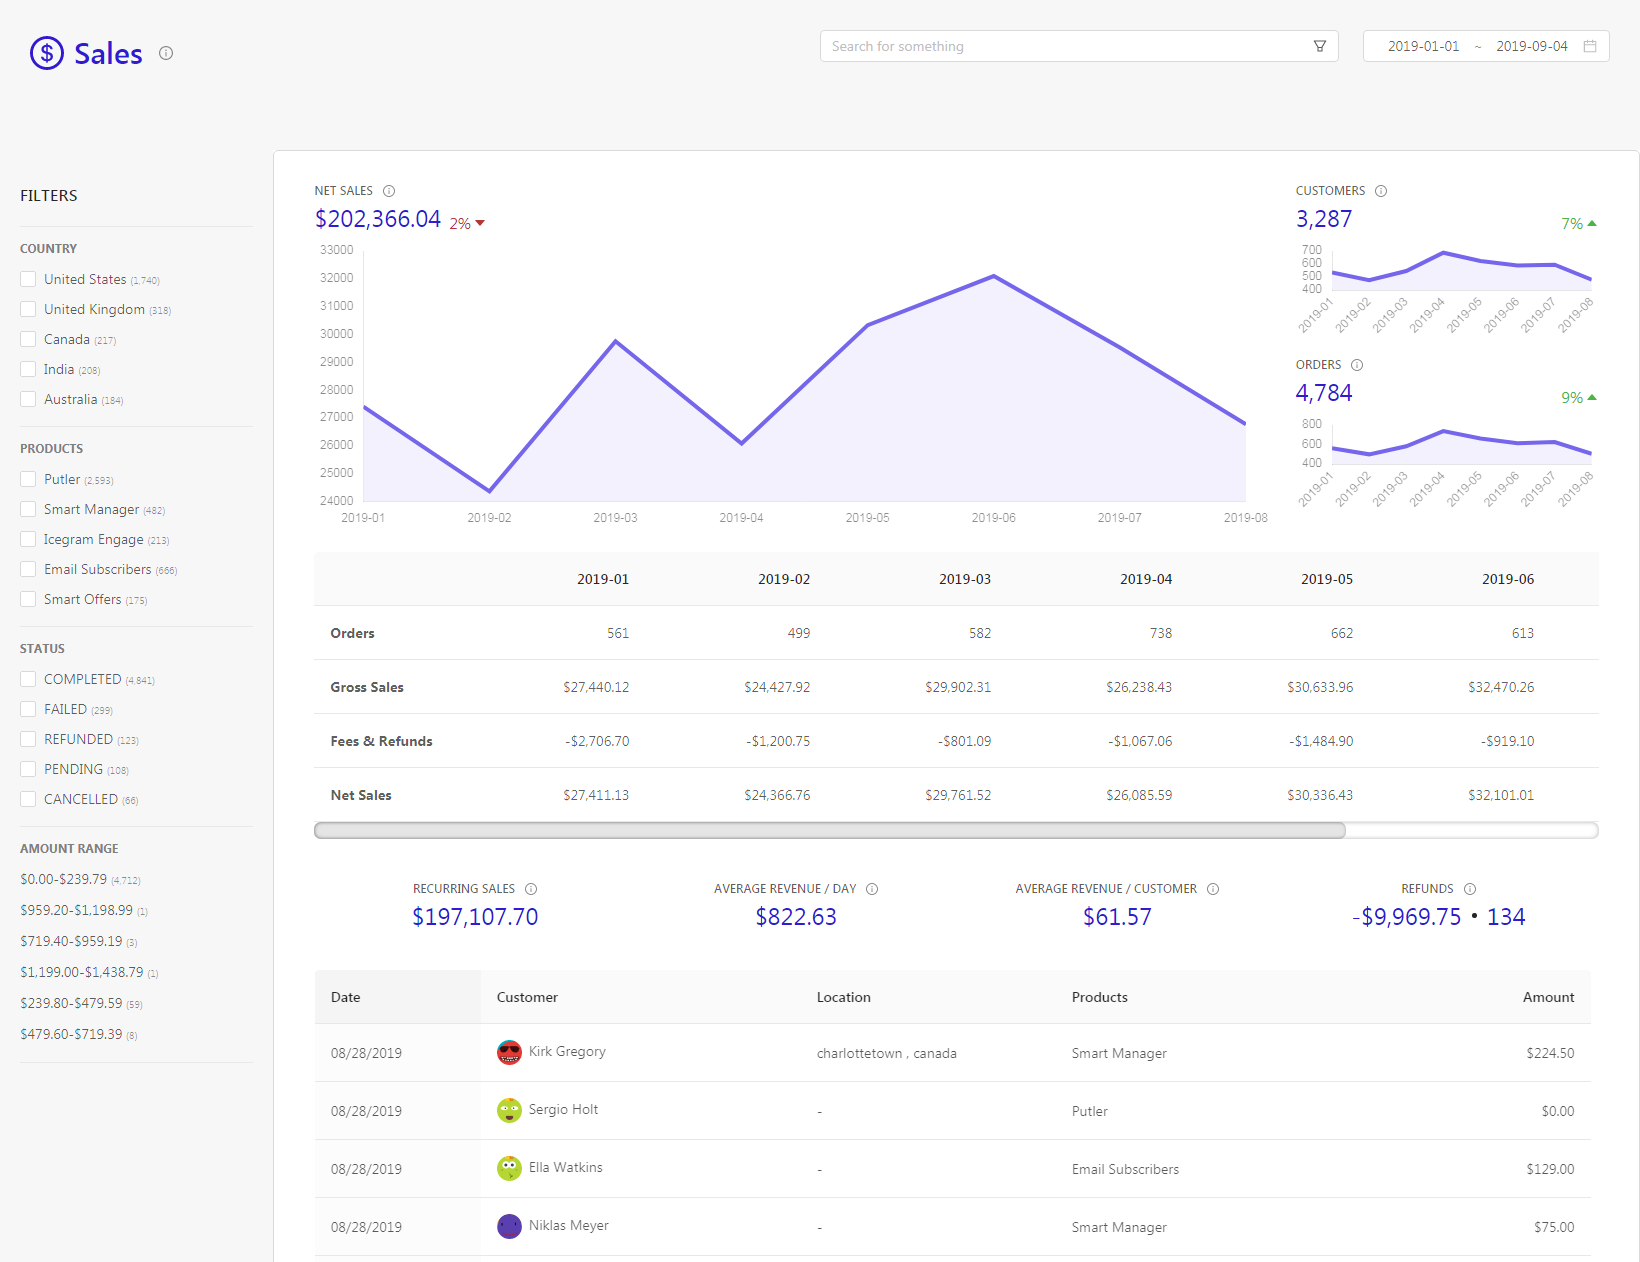1640x1262 pixels.
Task: Click the Date column header
Action: [346, 997]
